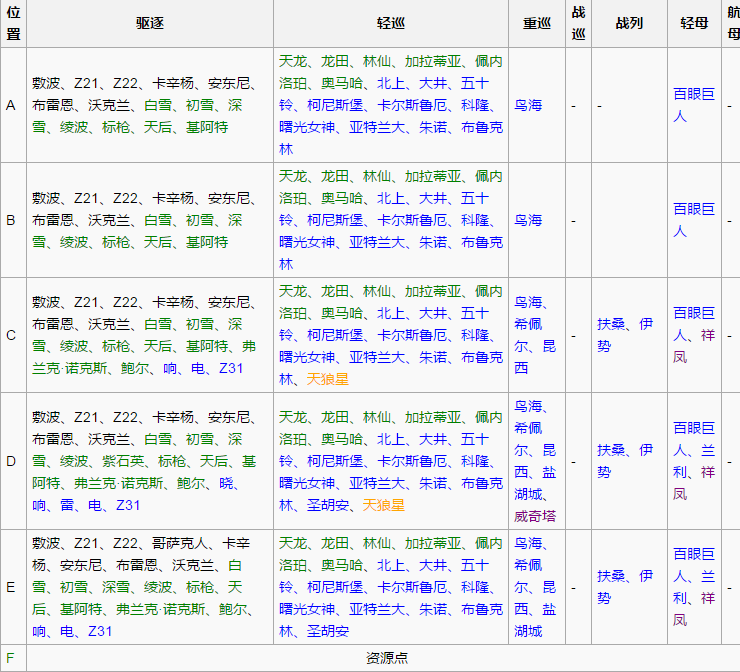
Task: Open the 紫石英 link in row D
Action: (x=123, y=461)
